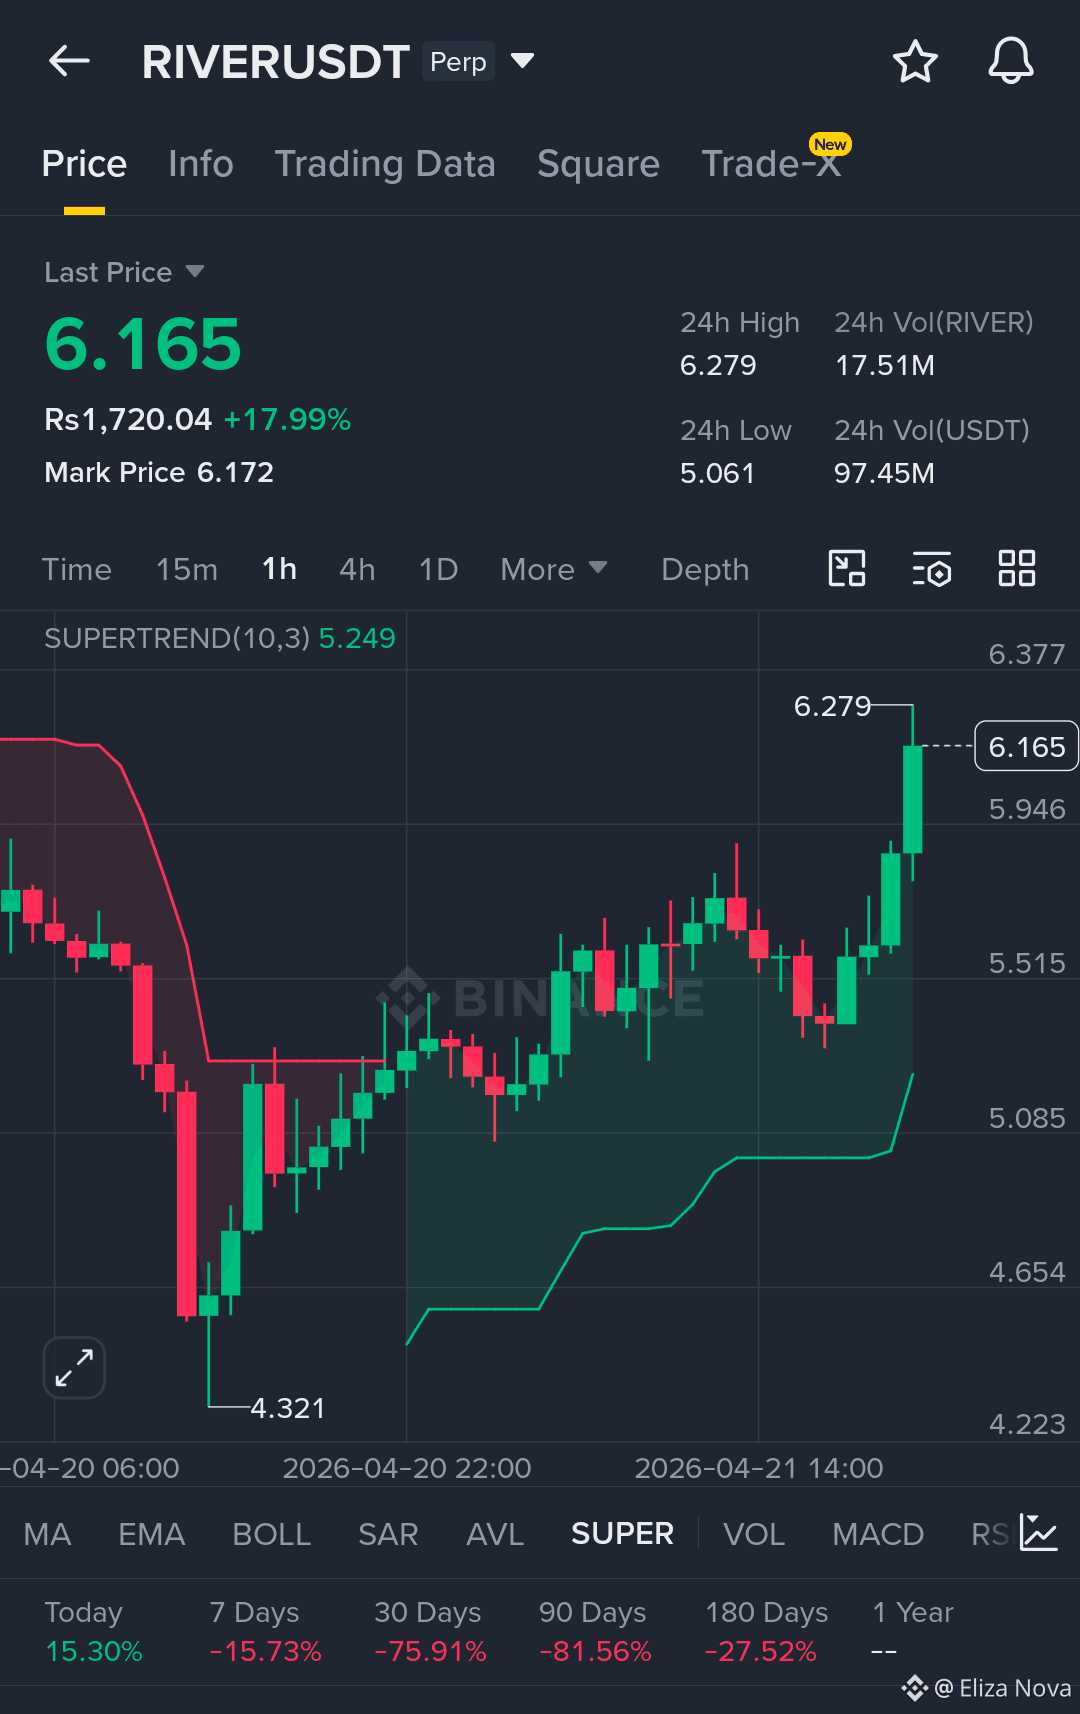1080x1714 pixels.
Task: Open price alerts with the bell icon
Action: coord(1011,61)
